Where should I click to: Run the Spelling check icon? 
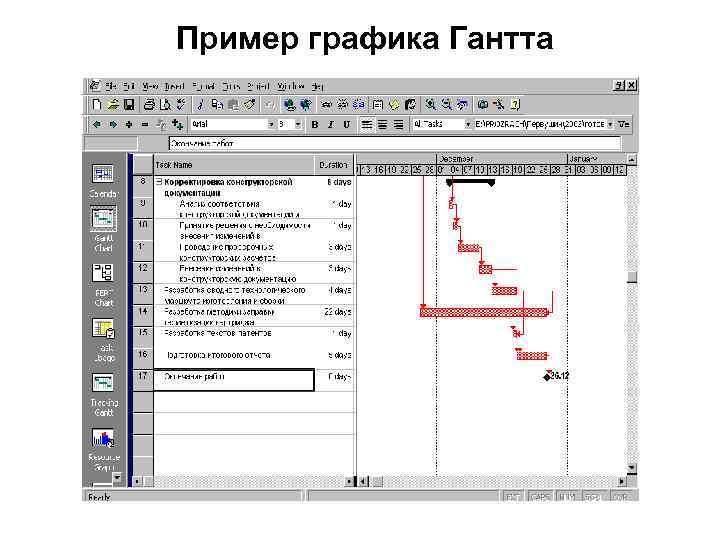coord(181,105)
